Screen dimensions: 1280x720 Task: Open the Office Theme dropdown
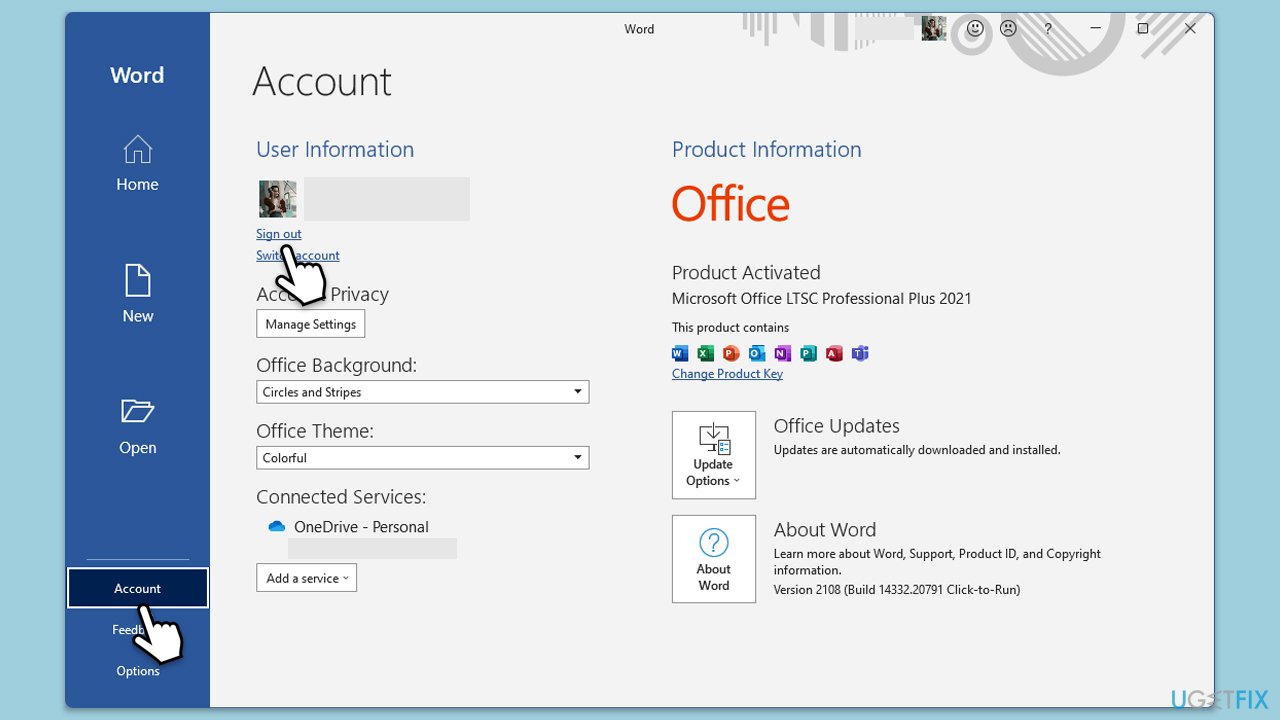pos(422,458)
